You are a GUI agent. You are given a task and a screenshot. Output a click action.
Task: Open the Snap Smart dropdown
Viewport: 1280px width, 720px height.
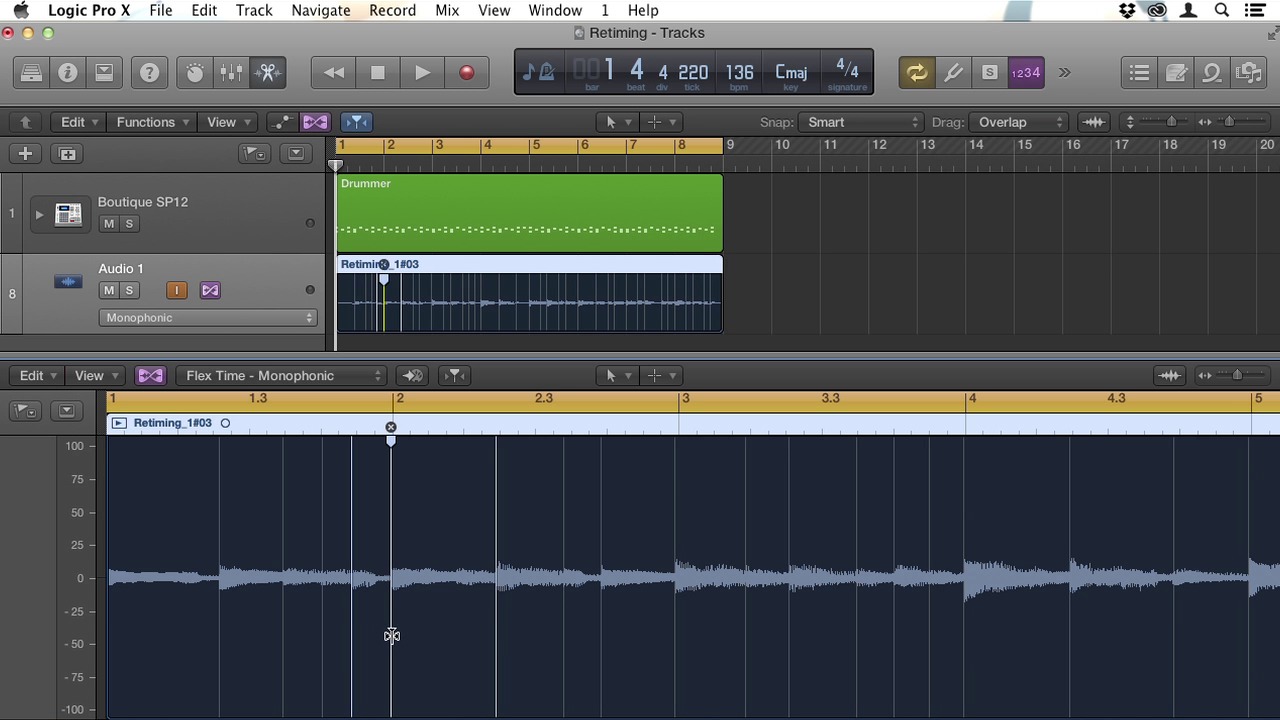pos(861,122)
